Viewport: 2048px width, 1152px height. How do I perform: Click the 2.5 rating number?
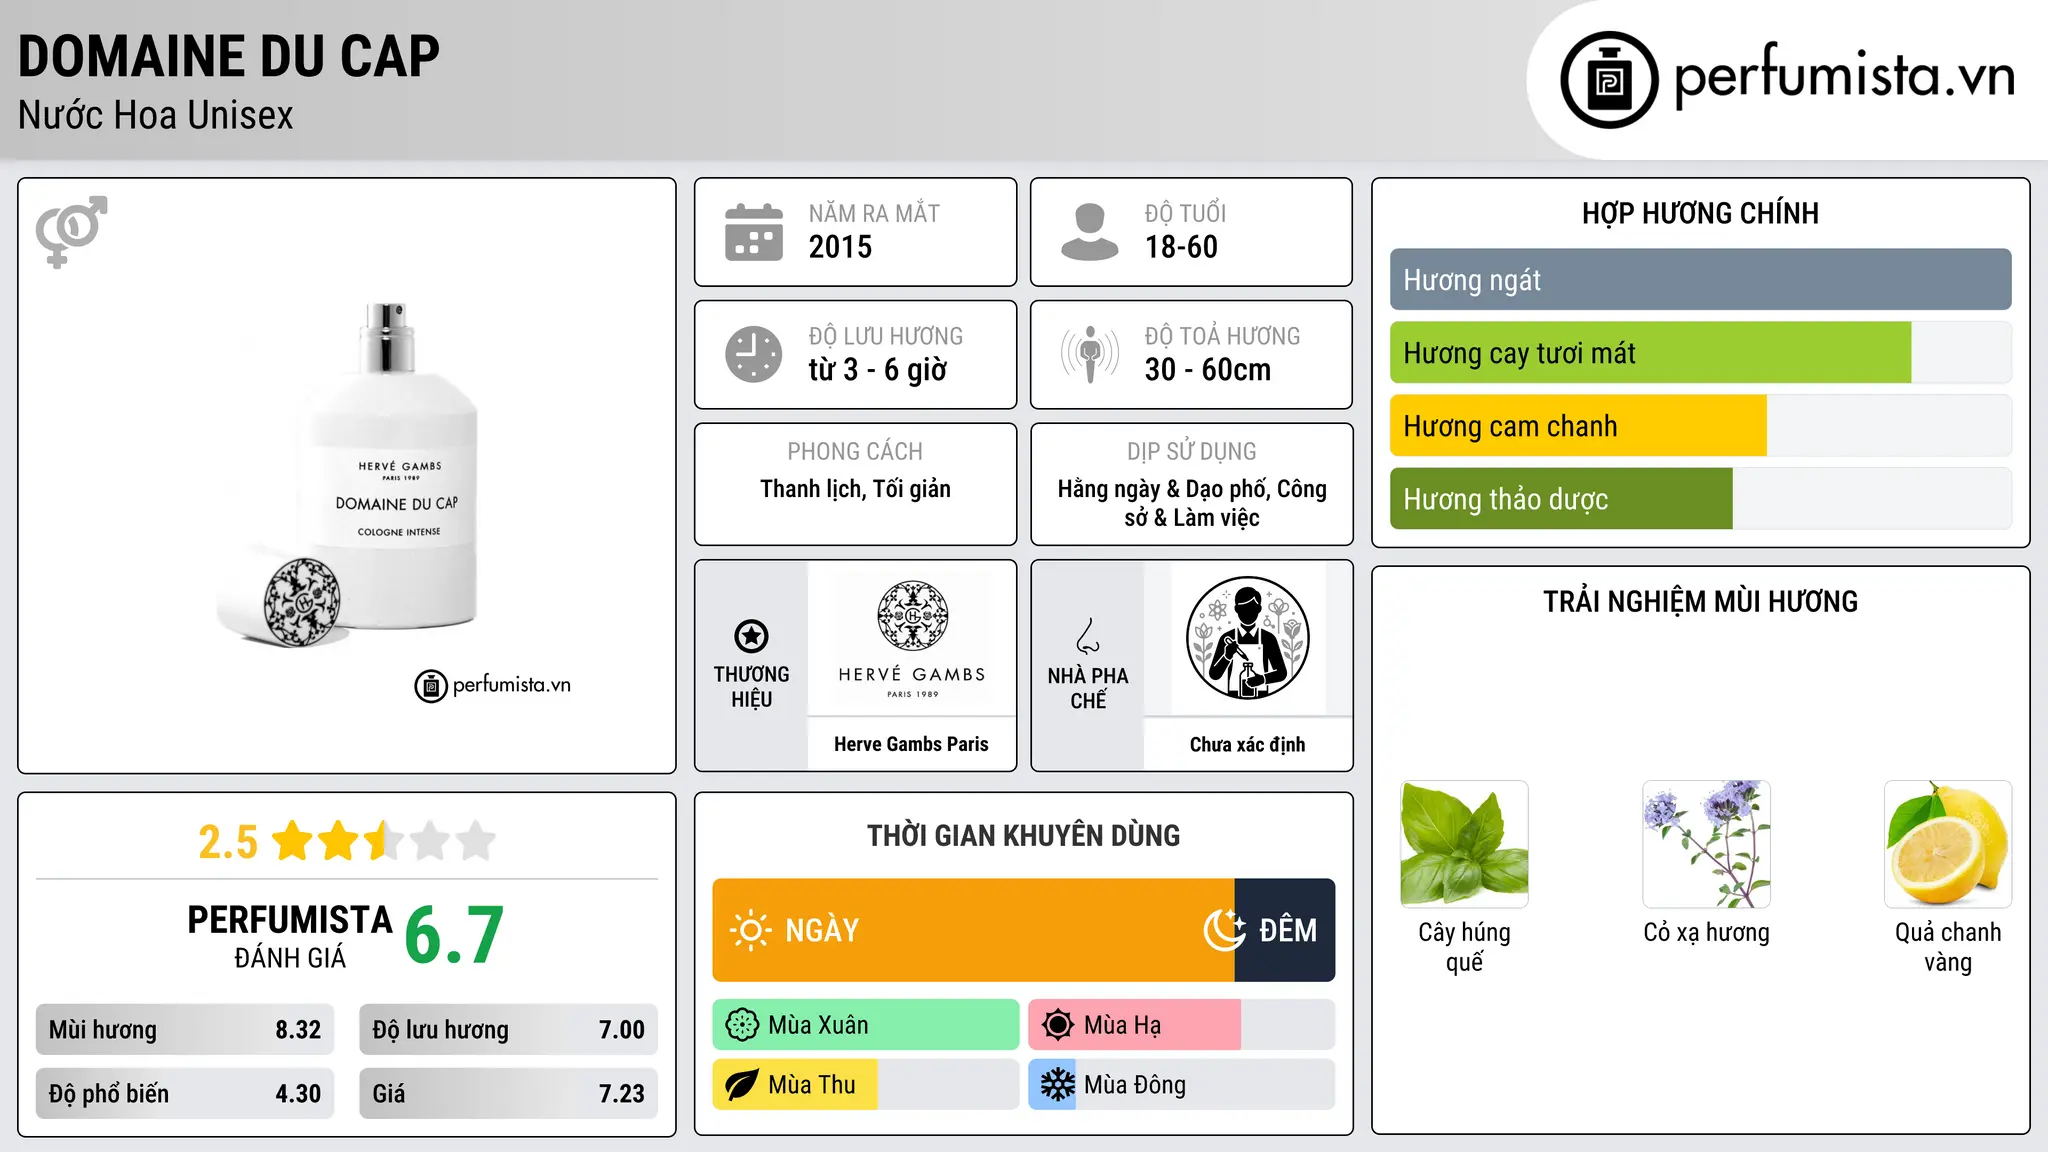point(228,842)
